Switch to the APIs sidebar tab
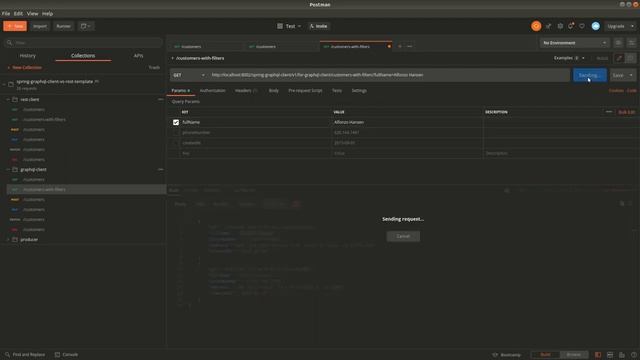The height and width of the screenshot is (360, 640). tap(138, 56)
